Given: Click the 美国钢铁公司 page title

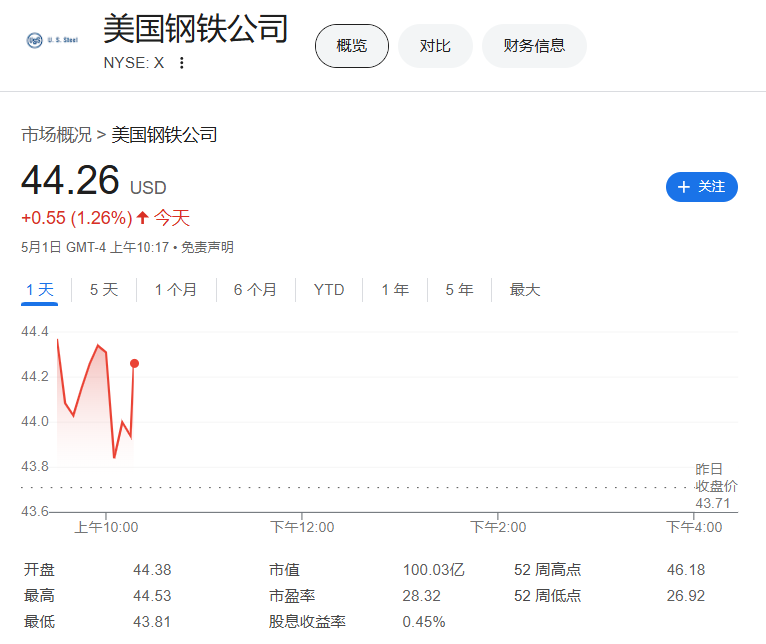Looking at the screenshot, I should [195, 29].
